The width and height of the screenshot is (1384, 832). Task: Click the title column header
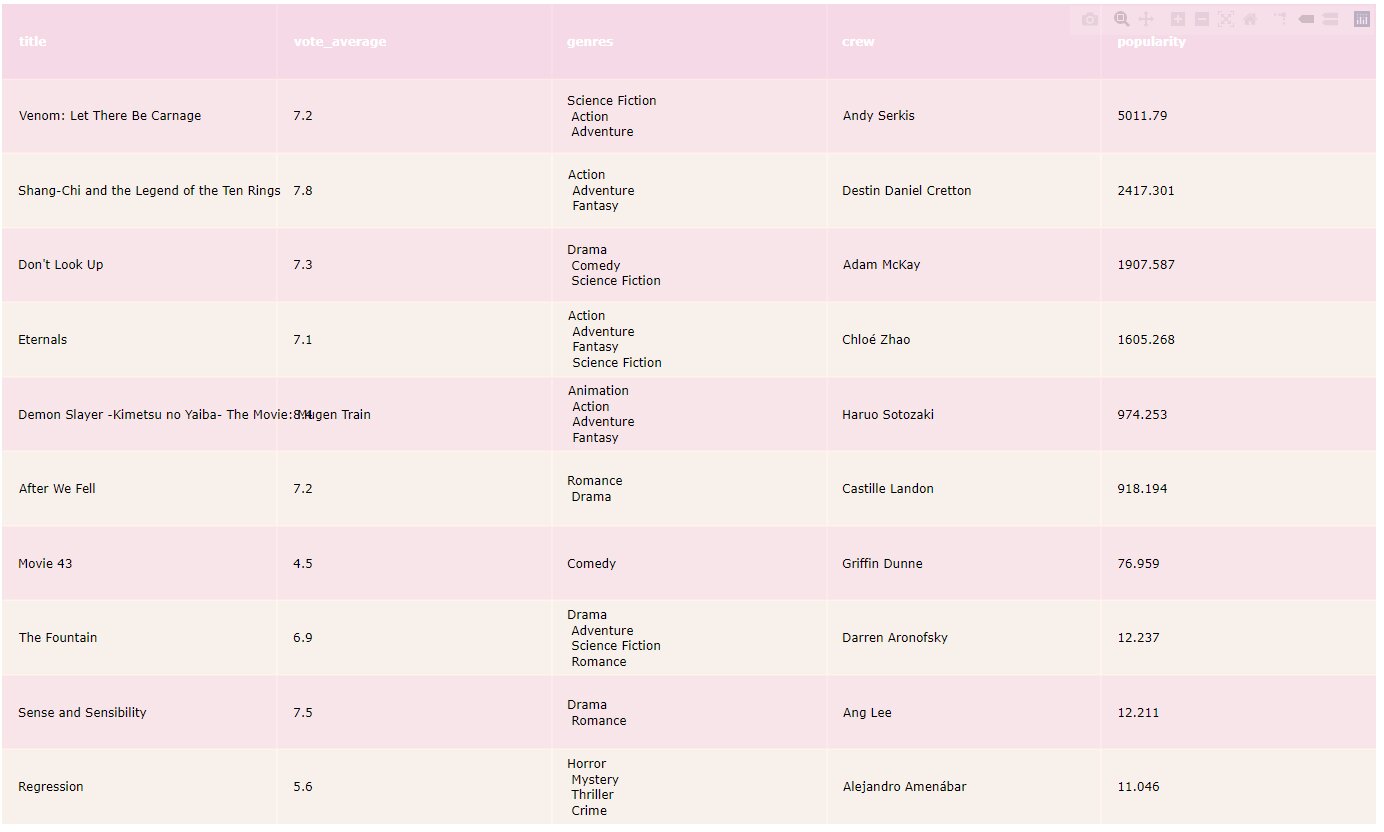pos(33,42)
